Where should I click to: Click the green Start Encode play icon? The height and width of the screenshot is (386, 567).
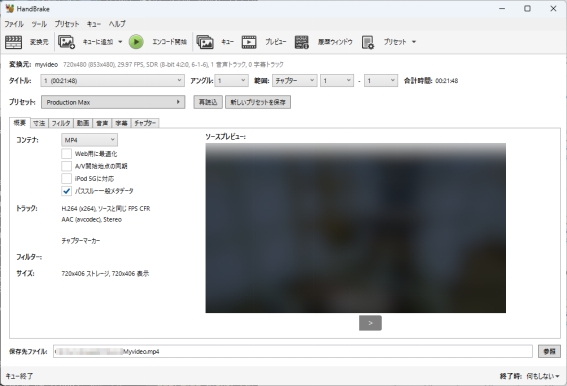[x=136, y=42]
